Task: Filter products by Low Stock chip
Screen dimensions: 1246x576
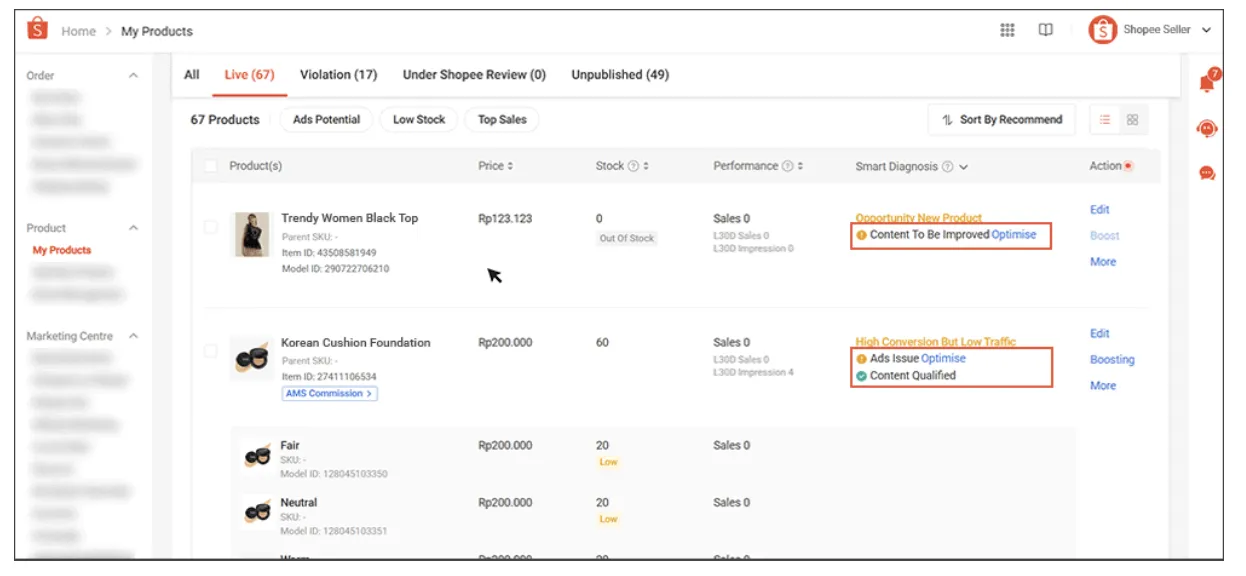Action: (418, 120)
